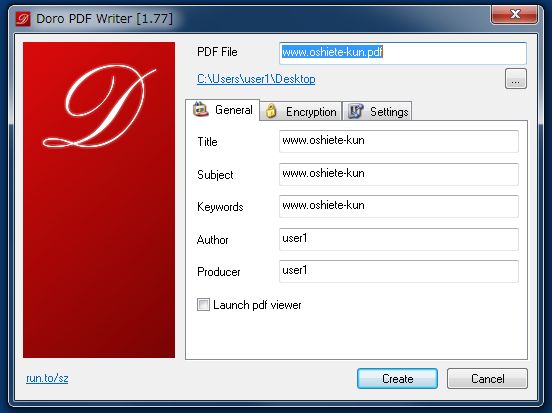Enable the Launch pdf viewer checkbox
This screenshot has height=413, width=552.
point(203,305)
